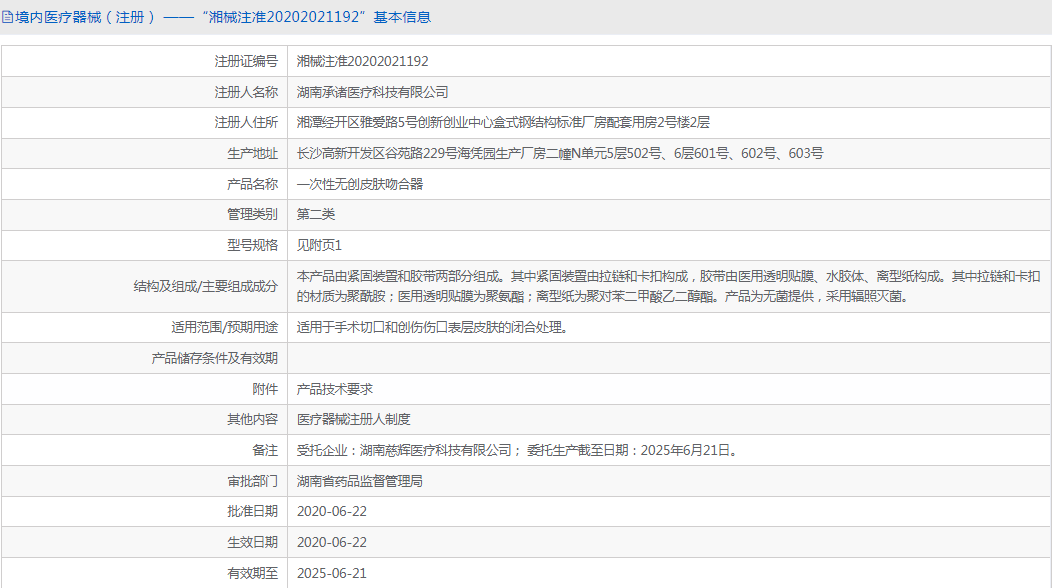Open the 产品技术要求 attachment entry
1052x588 pixels.
pyautogui.click(x=335, y=389)
